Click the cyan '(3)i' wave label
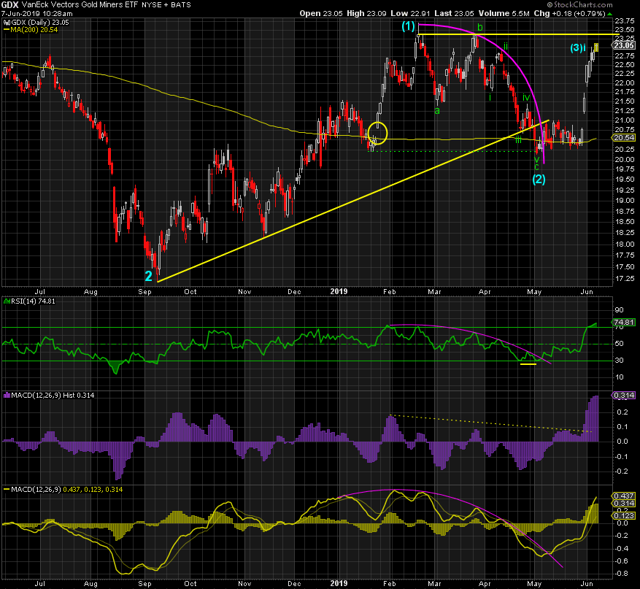Screen dimensions: 640x589 578,48
